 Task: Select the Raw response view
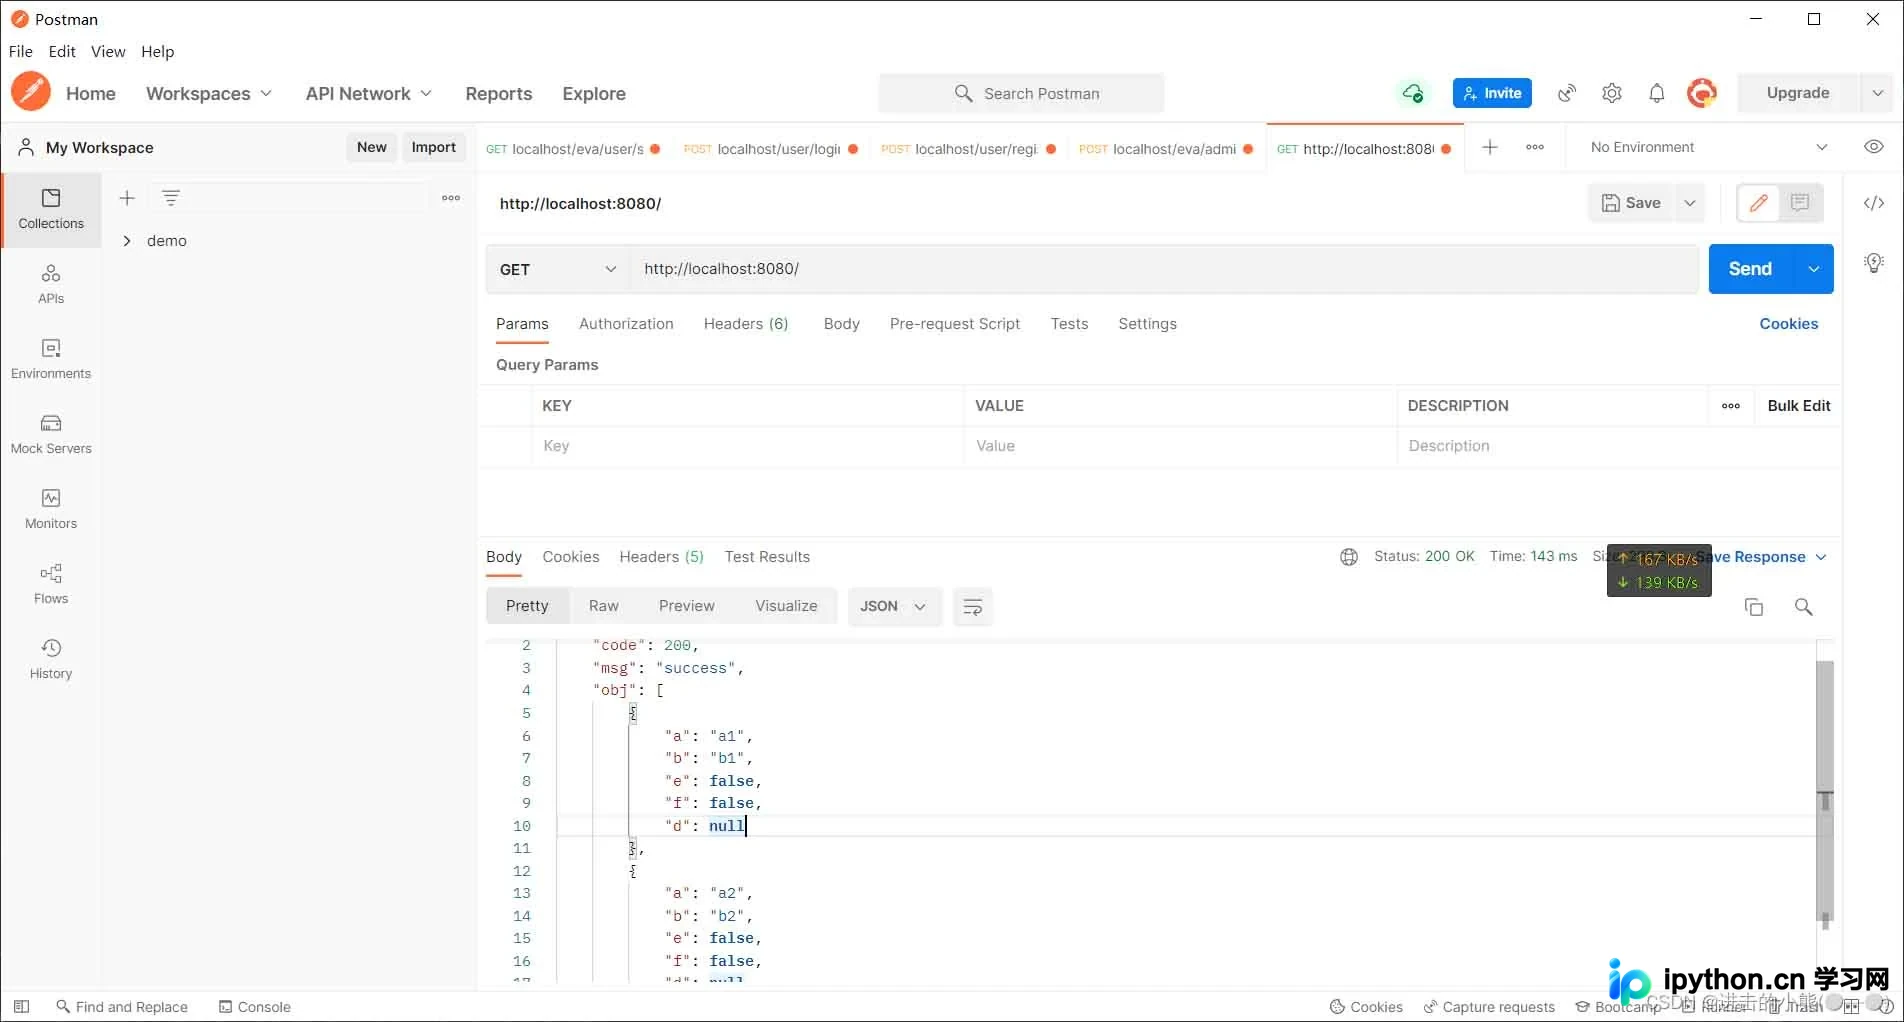[604, 606]
